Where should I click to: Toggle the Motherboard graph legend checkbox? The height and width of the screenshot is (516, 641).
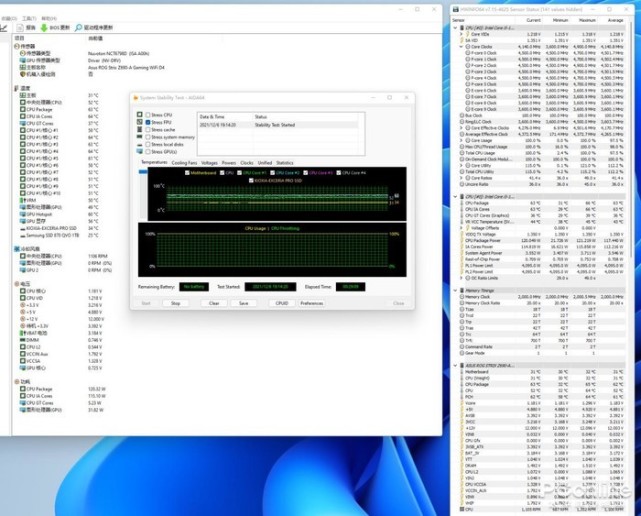pyautogui.click(x=187, y=173)
